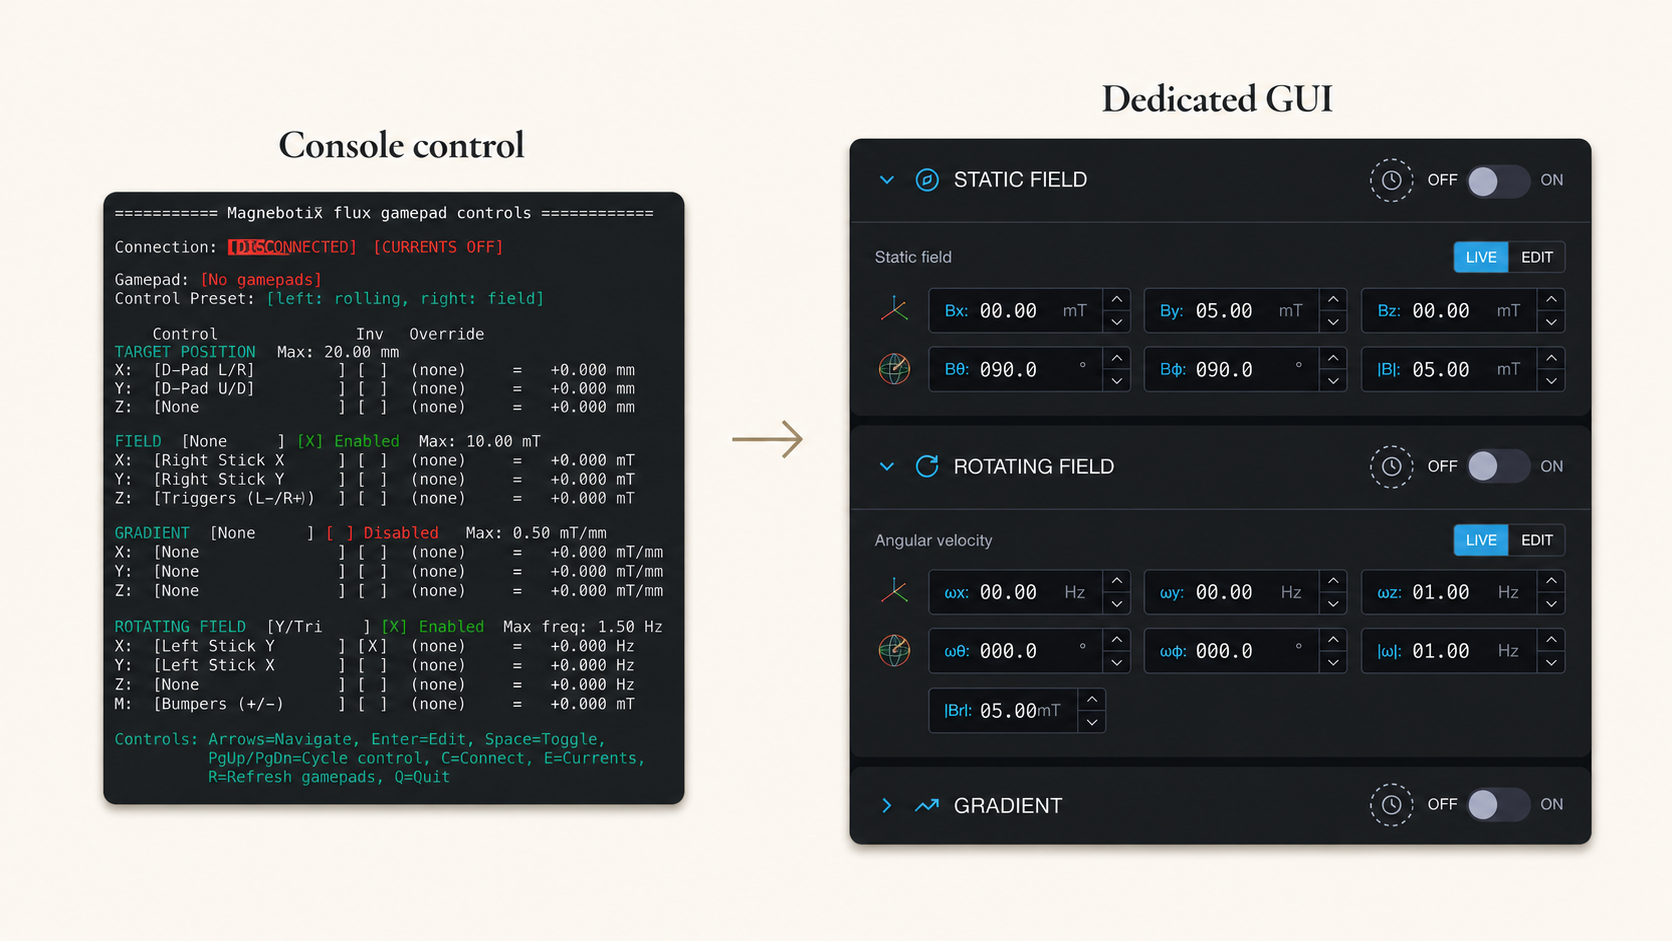
Task: Click the Max: 0.50 mT/mm value
Action: coord(536,533)
